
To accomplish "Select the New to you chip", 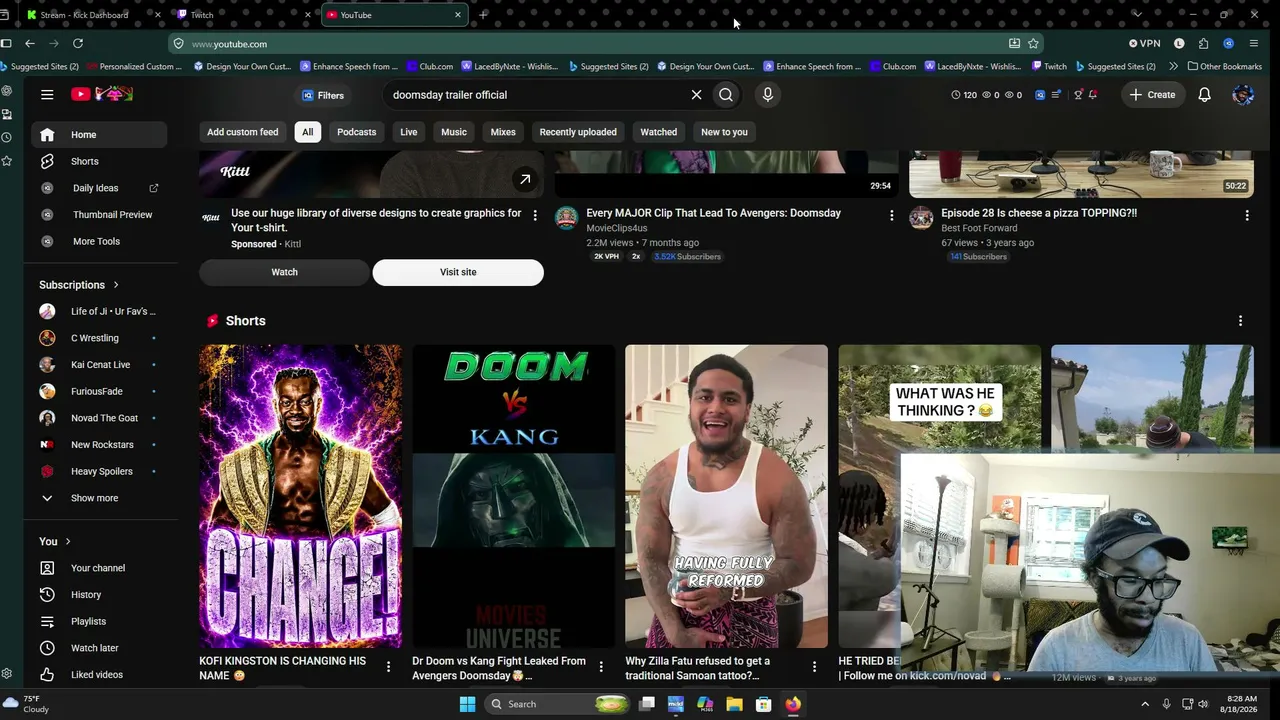I will 725,132.
